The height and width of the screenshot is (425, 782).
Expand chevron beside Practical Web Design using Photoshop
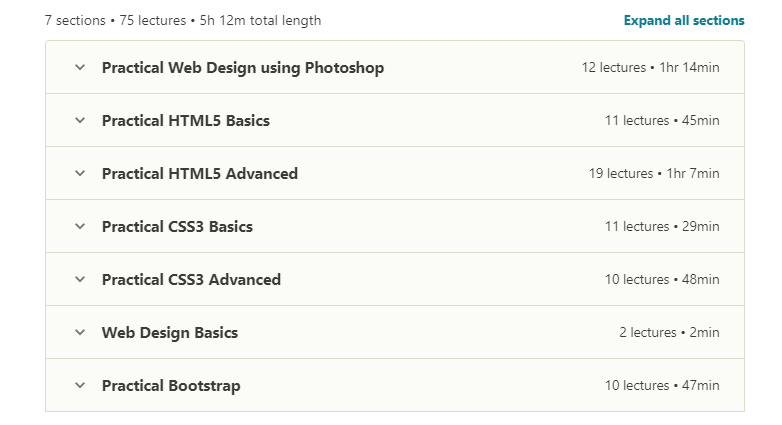click(x=80, y=67)
